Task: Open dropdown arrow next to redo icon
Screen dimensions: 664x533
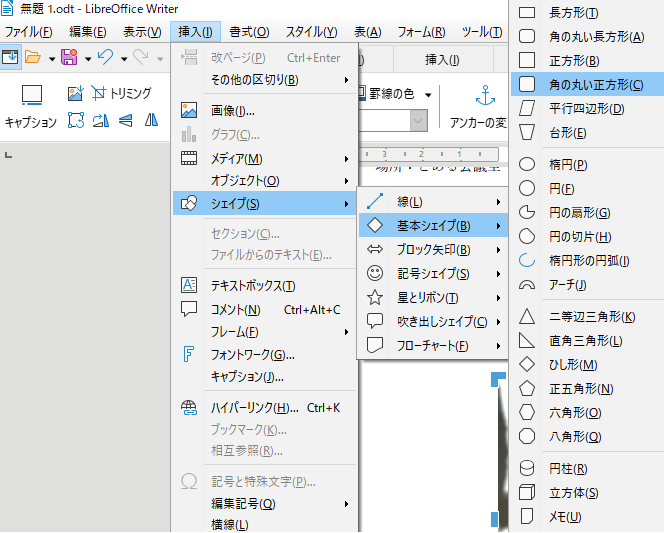Action: coord(160,59)
